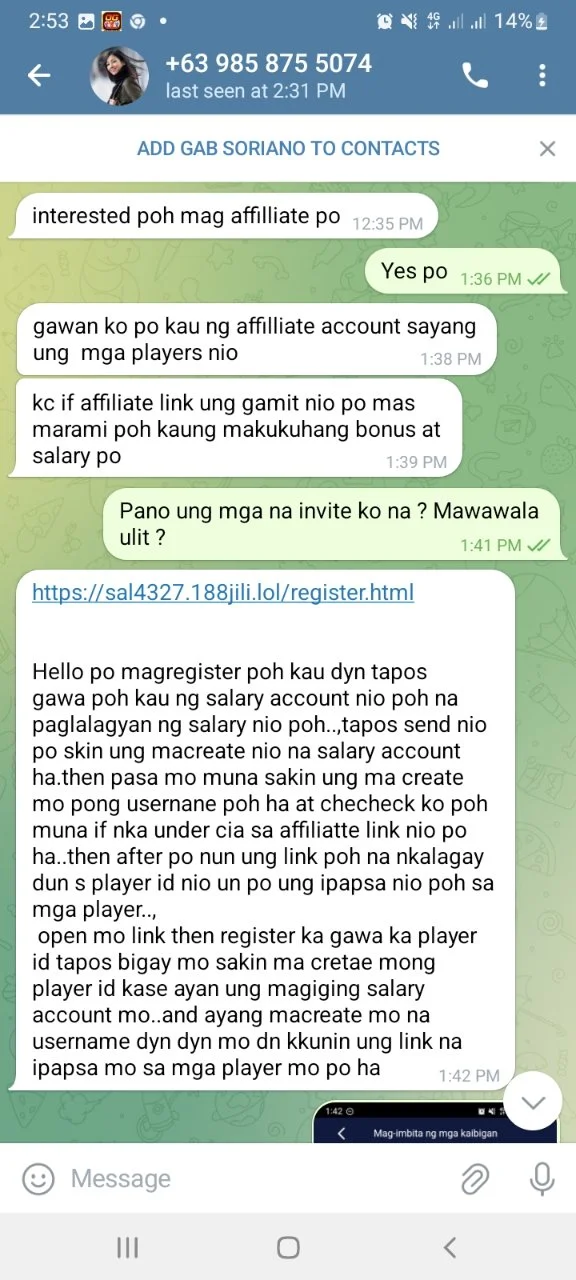The height and width of the screenshot is (1280, 576).
Task: Tap the Message input field
Action: point(255,1178)
